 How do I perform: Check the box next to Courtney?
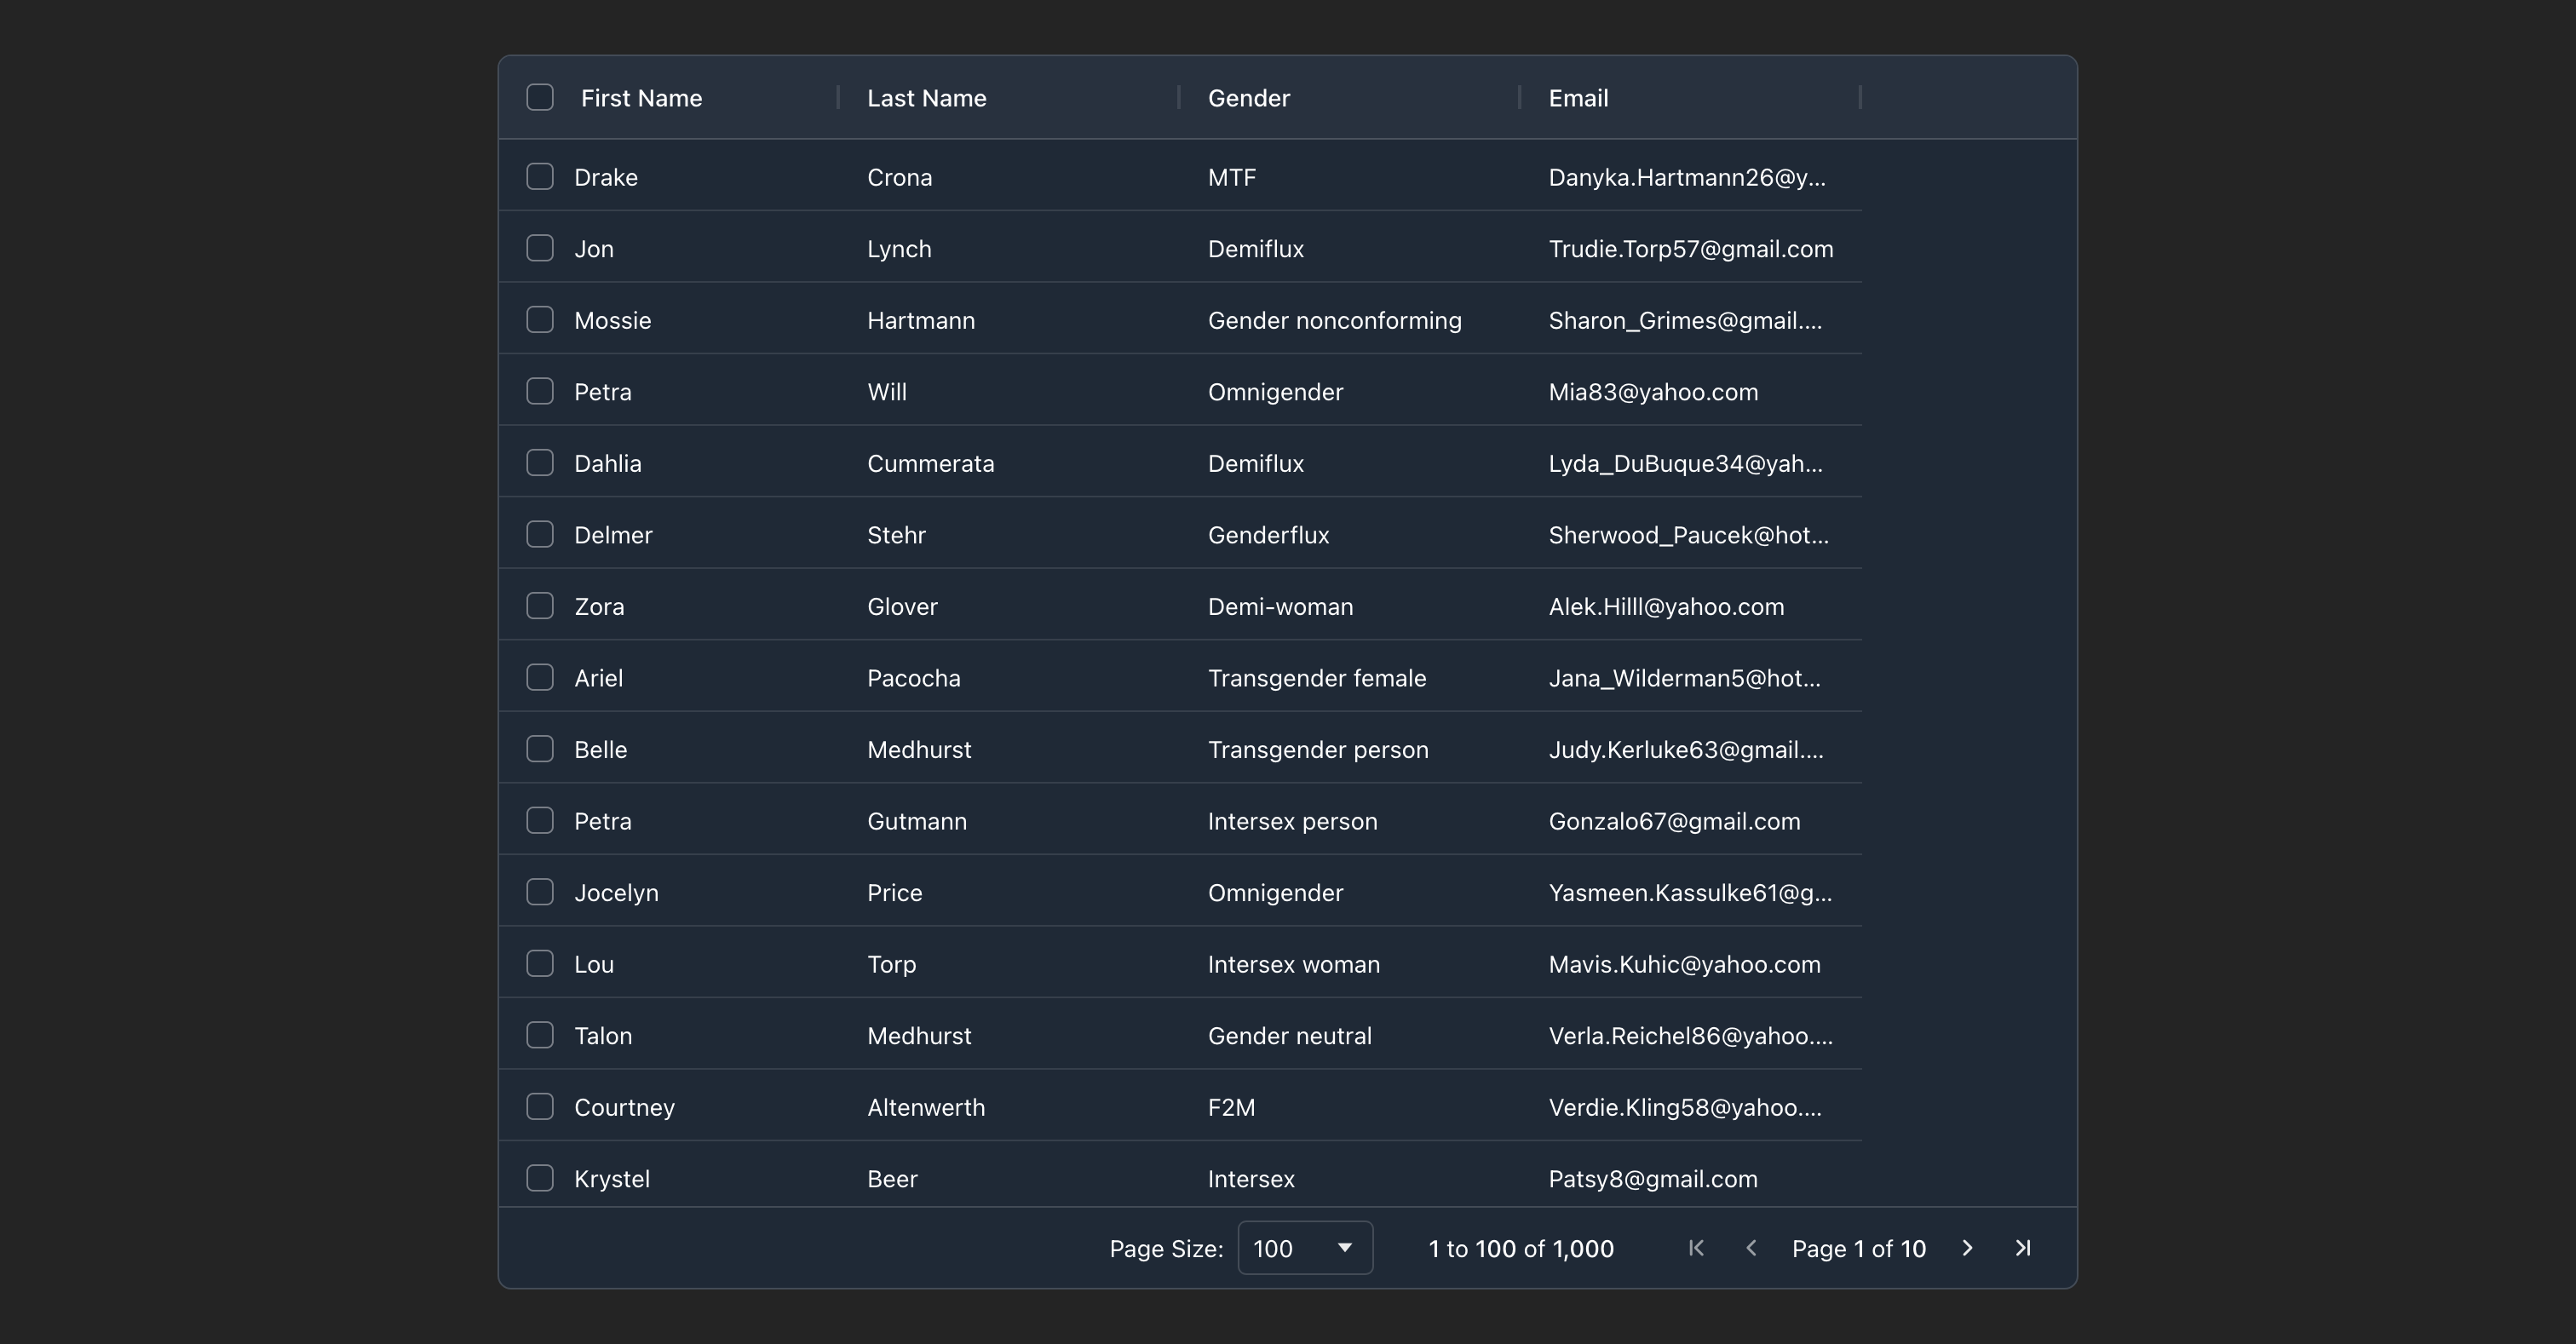click(540, 1106)
